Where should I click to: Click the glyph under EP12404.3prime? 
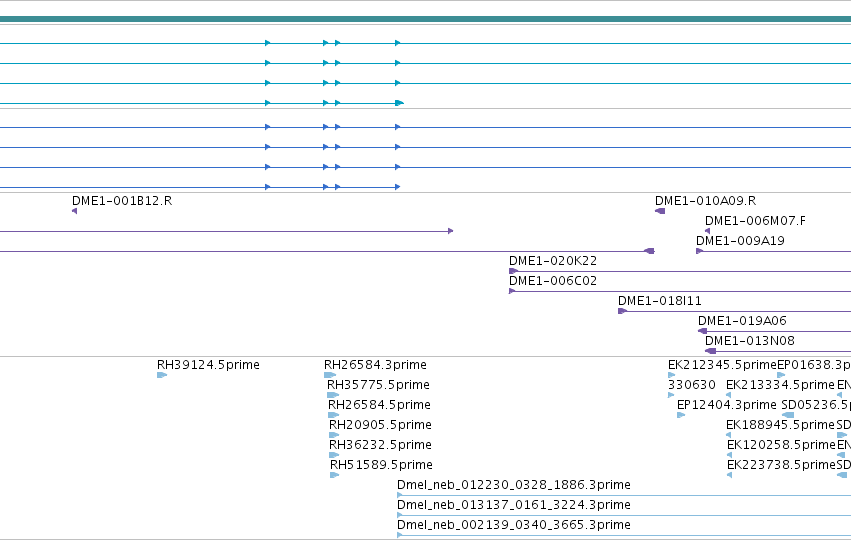681,415
